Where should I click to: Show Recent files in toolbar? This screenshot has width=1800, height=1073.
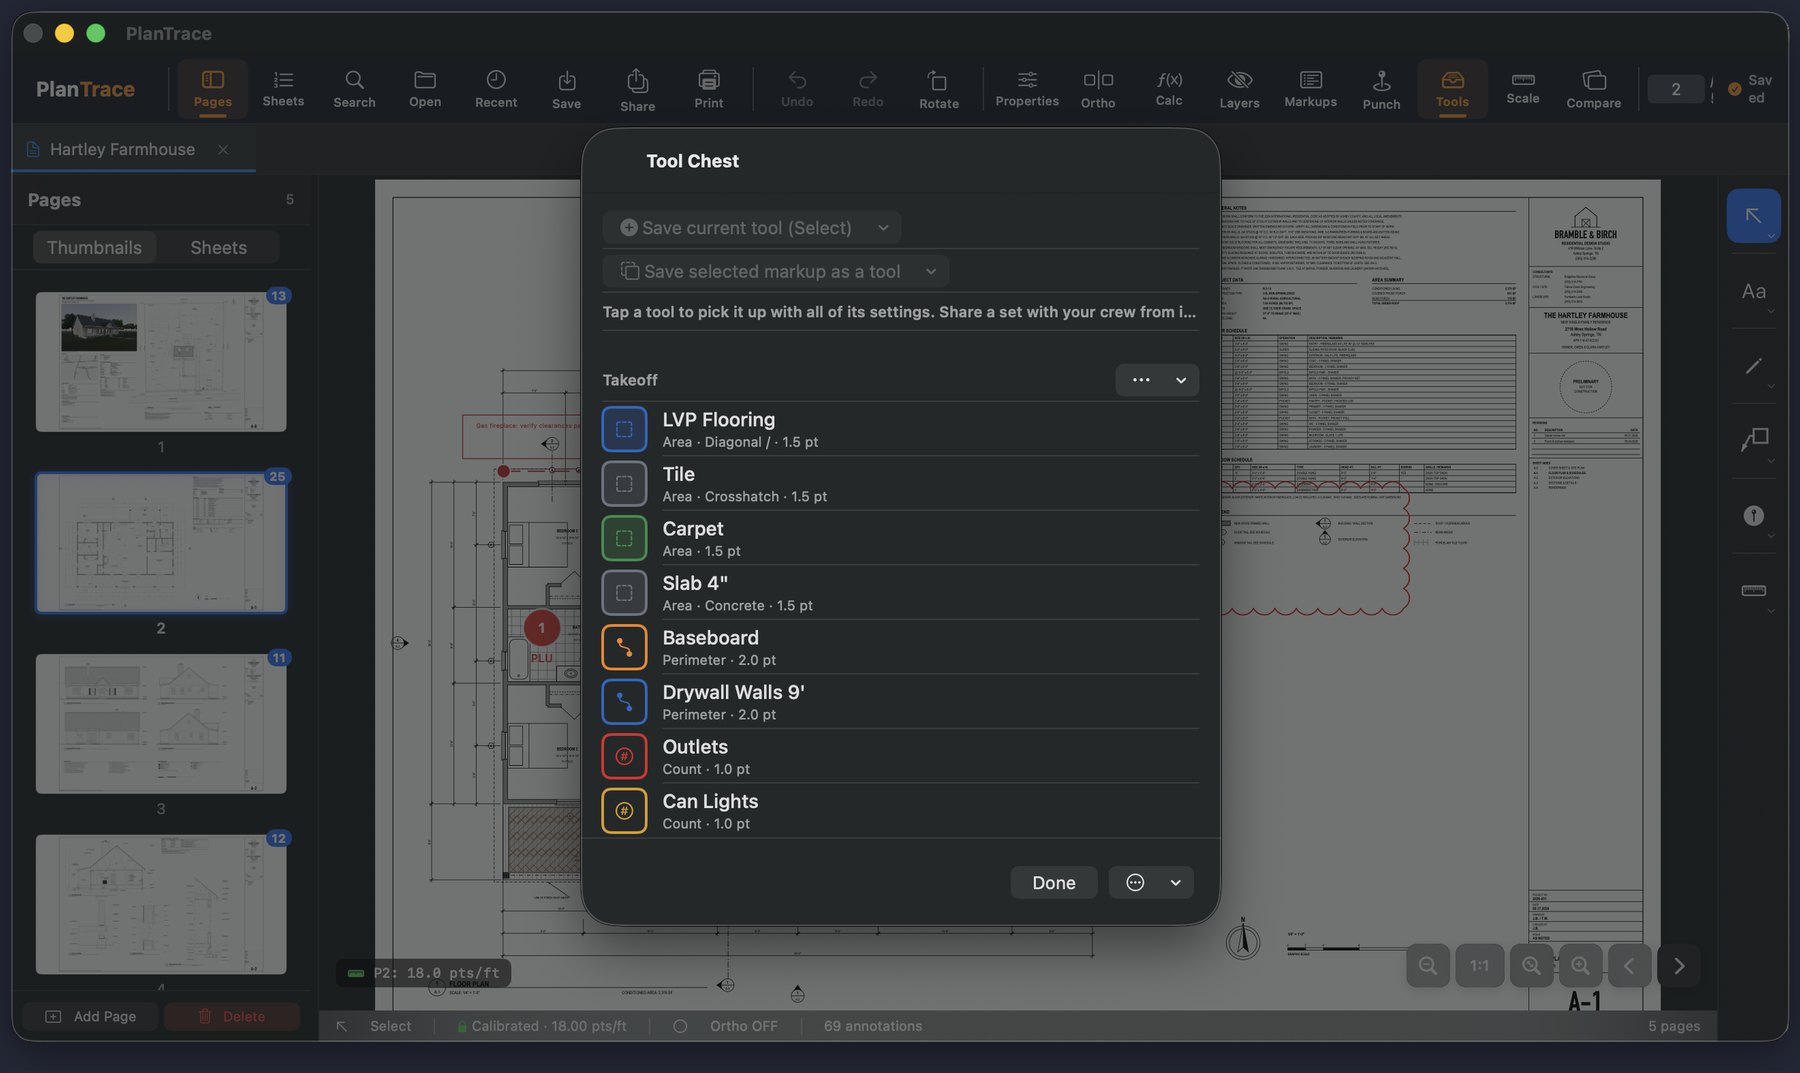[496, 89]
